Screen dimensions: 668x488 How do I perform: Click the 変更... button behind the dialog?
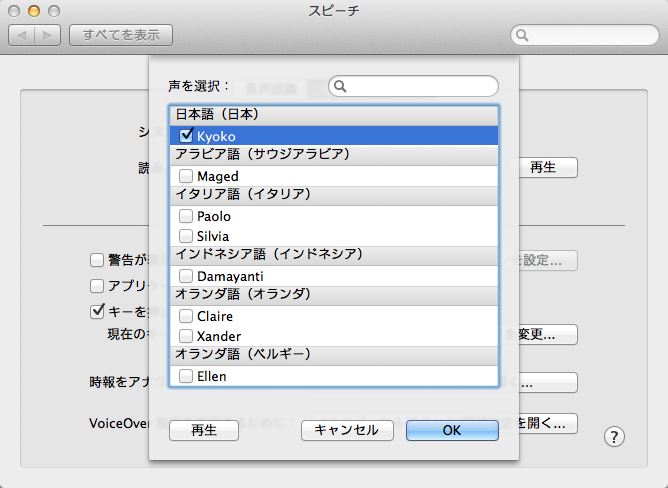[x=547, y=335]
